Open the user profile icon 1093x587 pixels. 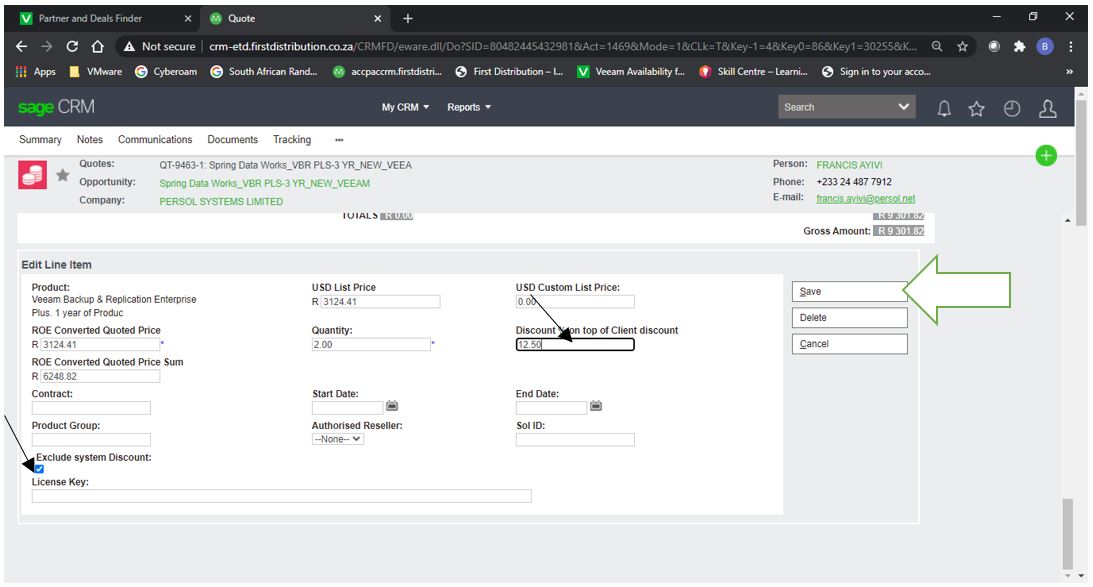point(1047,108)
